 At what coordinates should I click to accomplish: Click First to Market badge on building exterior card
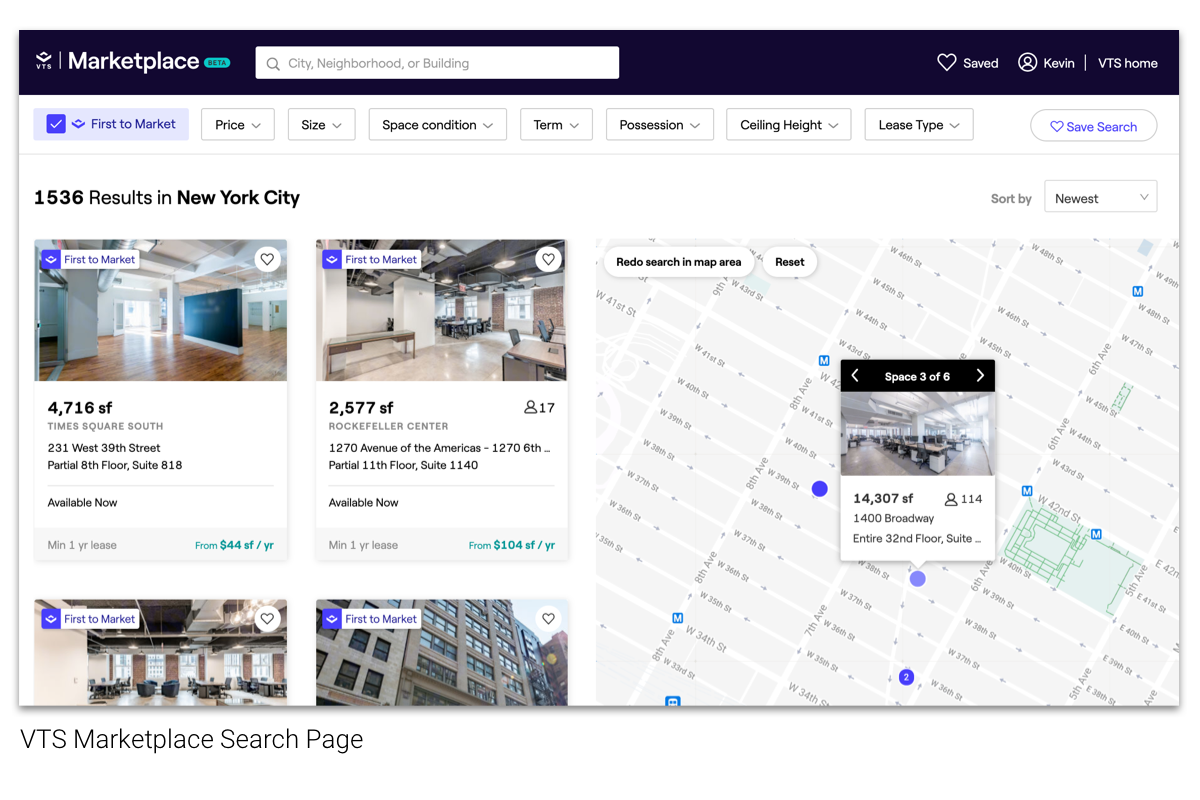click(x=371, y=619)
